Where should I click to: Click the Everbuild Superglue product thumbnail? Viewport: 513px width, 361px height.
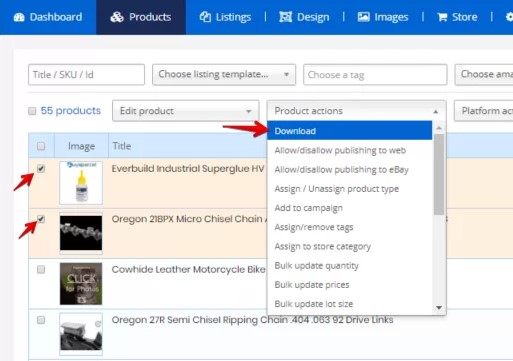(x=81, y=183)
